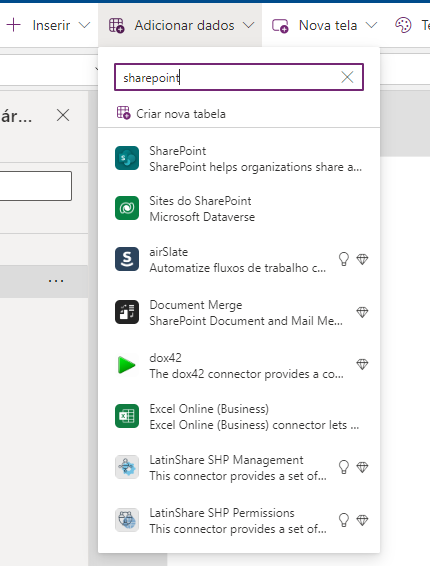Click the Nova tela screen icon

(x=280, y=26)
